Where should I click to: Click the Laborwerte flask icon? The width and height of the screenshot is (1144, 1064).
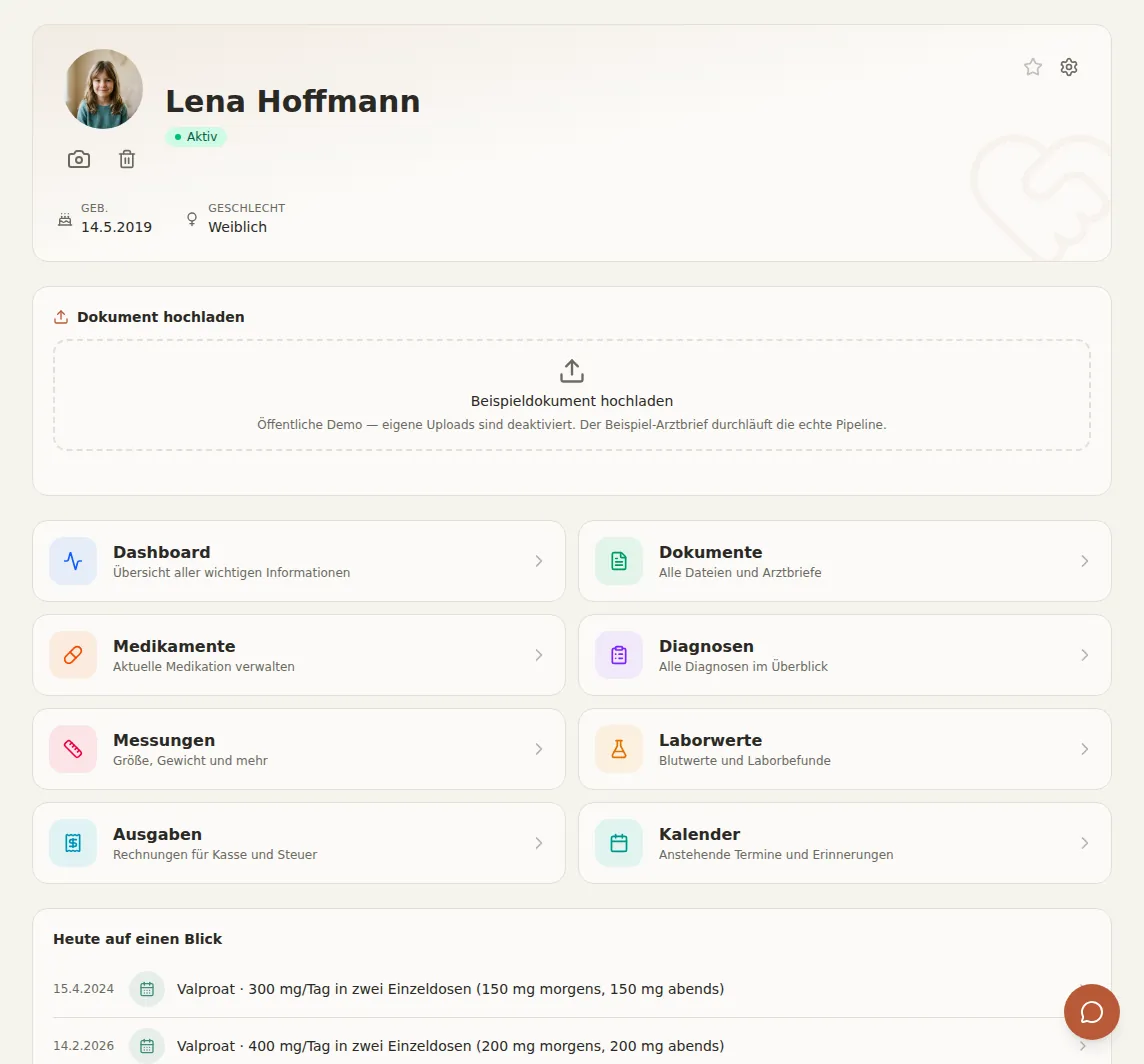pyautogui.click(x=619, y=749)
